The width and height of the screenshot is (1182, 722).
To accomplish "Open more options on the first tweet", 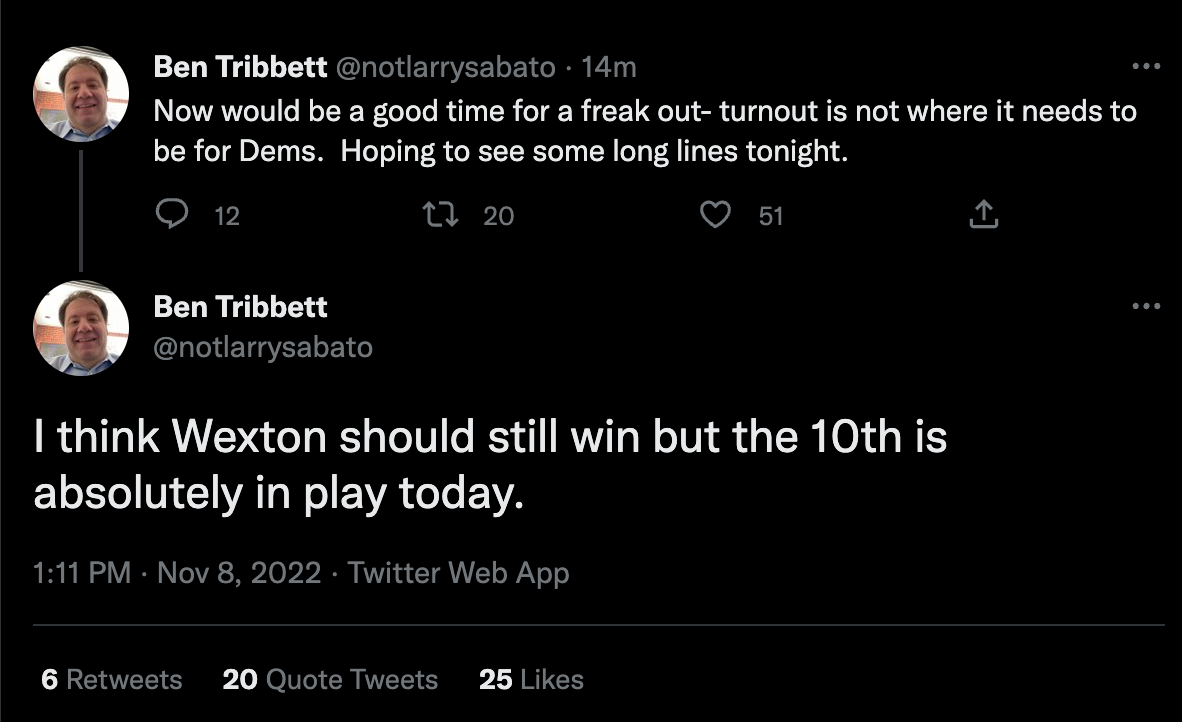I will (x=1146, y=66).
